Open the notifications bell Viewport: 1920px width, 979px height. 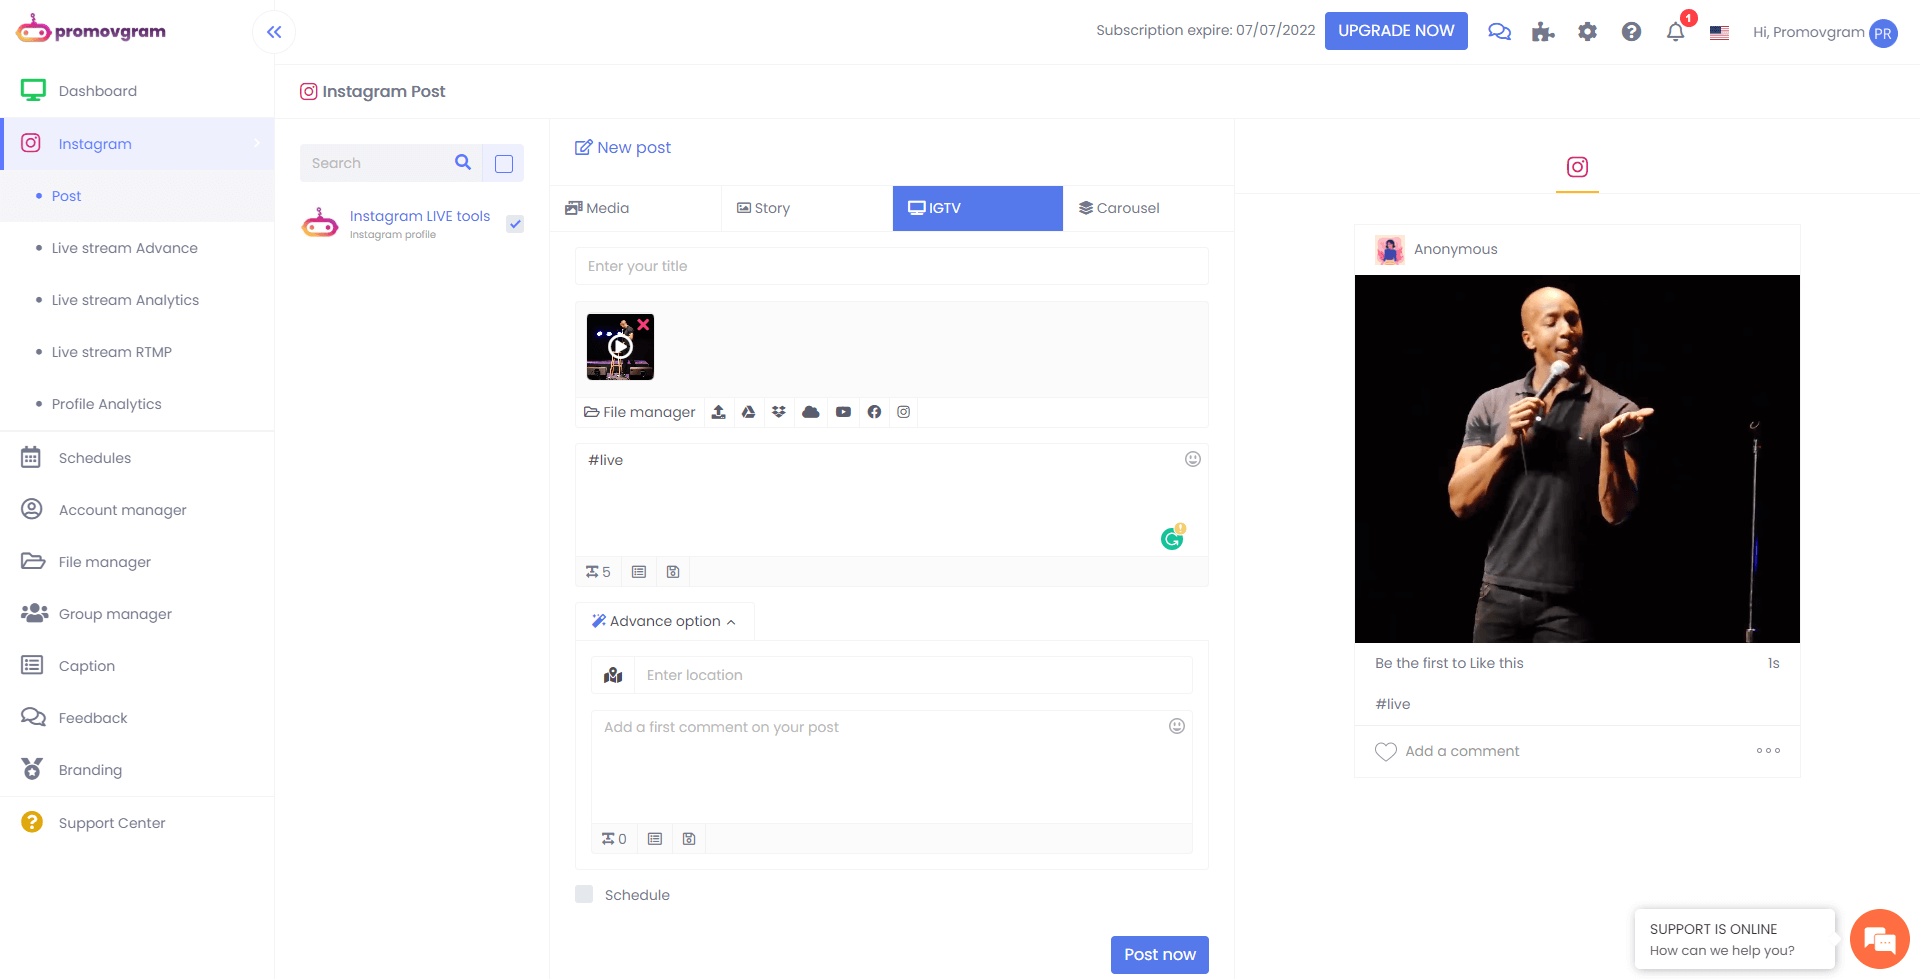(1675, 32)
